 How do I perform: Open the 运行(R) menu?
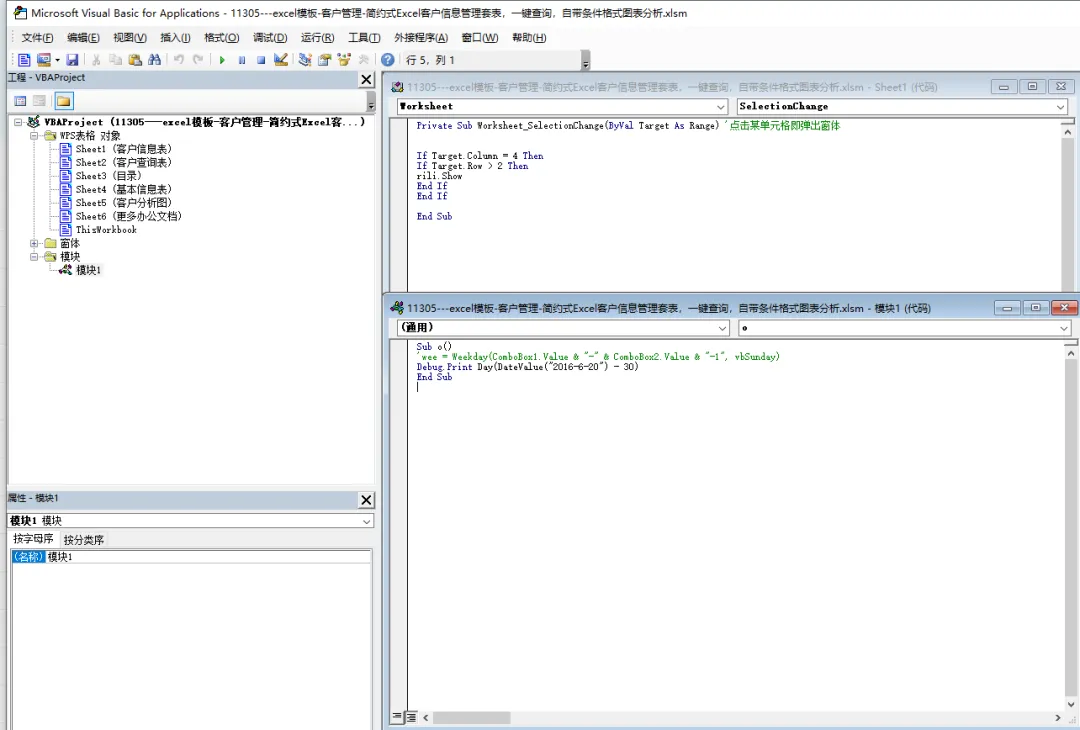(x=318, y=38)
